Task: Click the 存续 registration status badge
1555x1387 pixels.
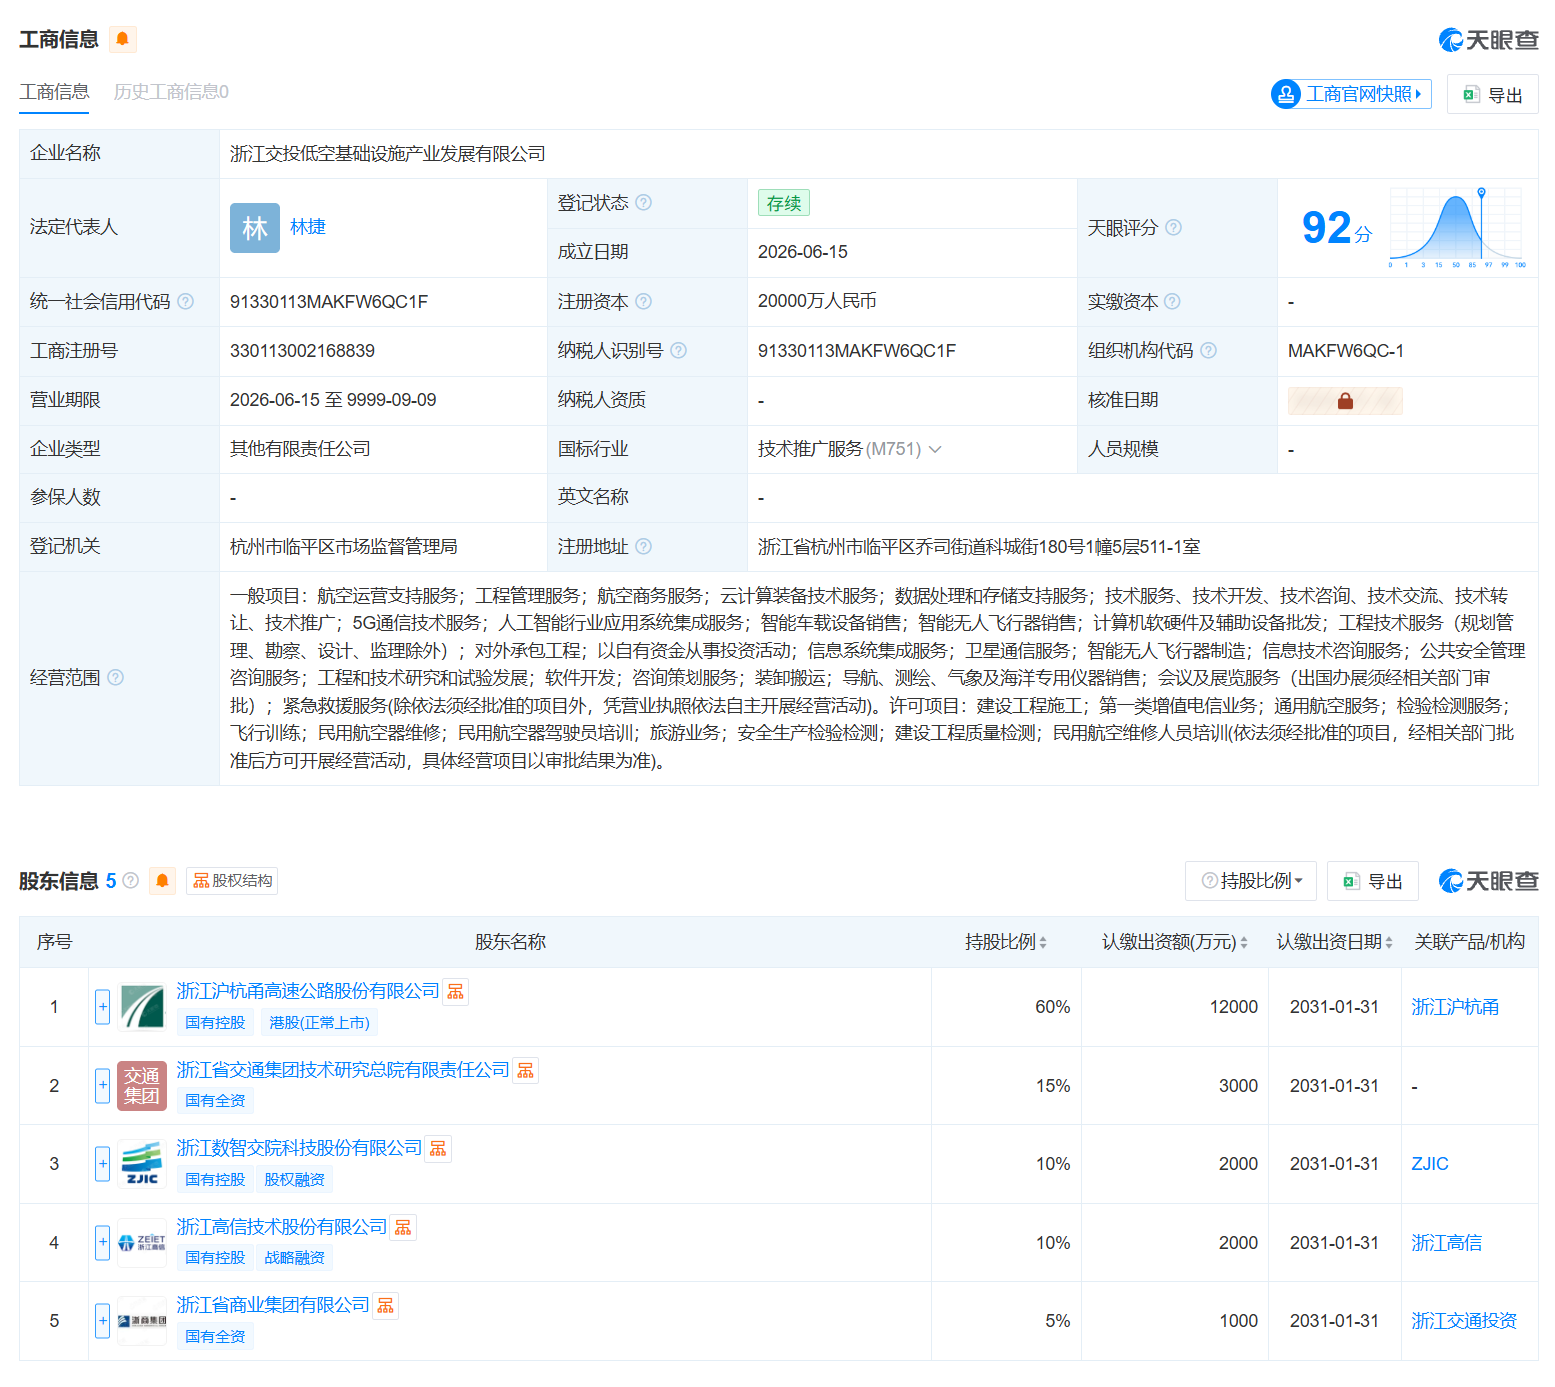Action: tap(784, 203)
